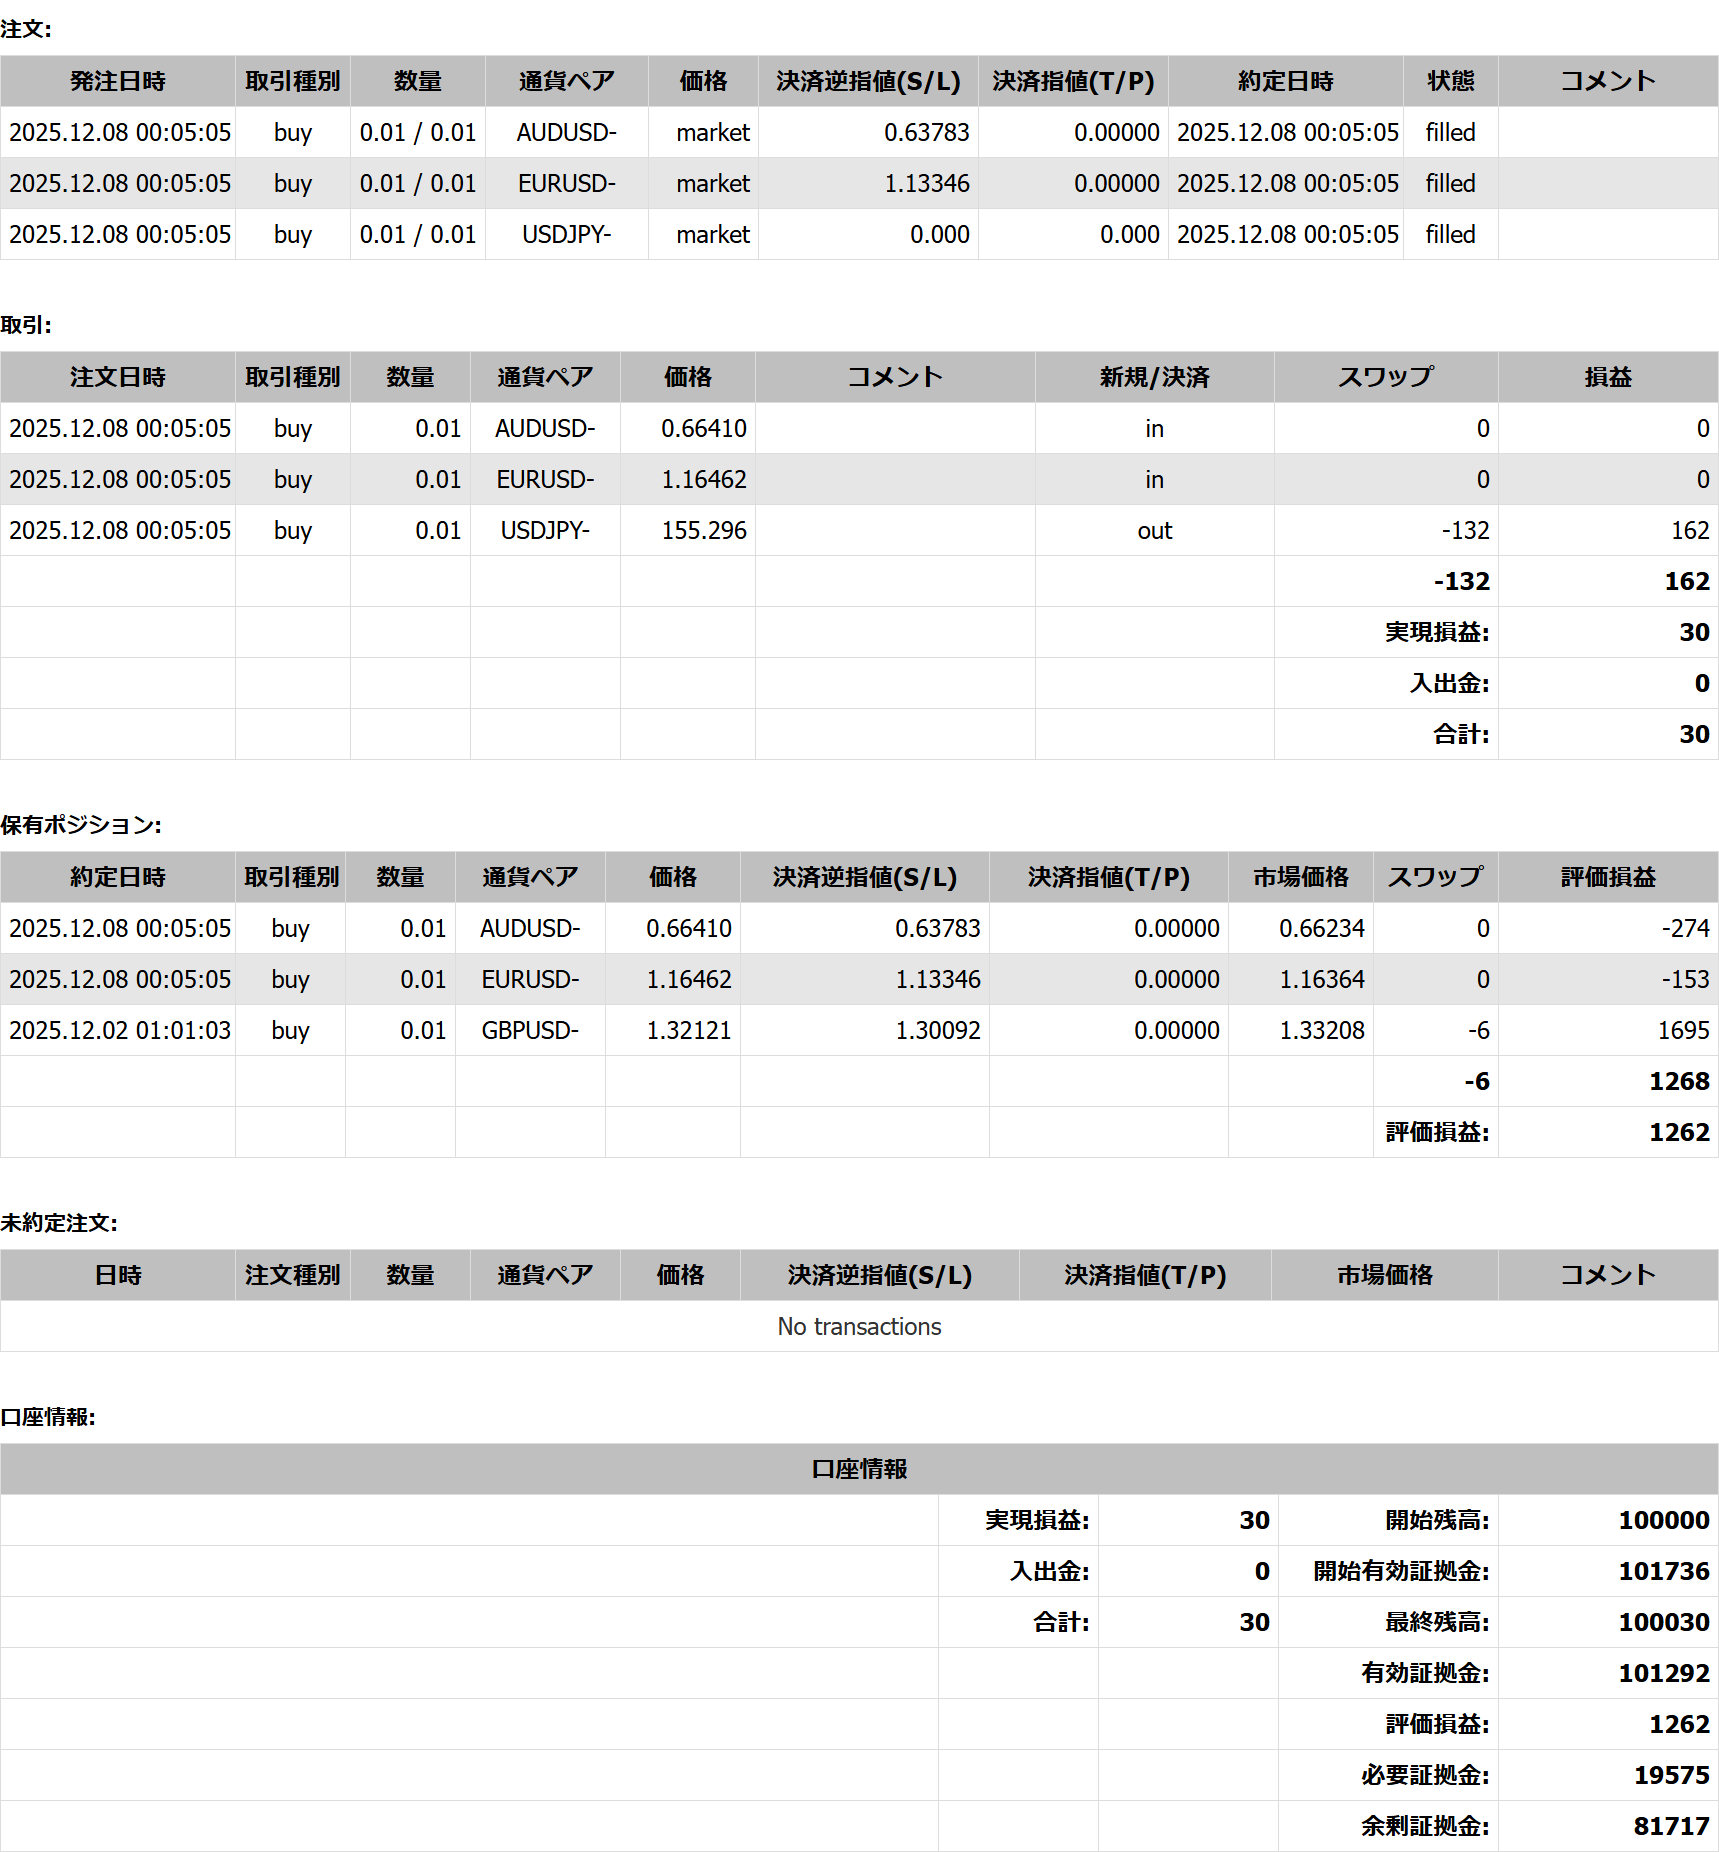Viewport: 1719px width, 1852px height.
Task: Click the GBPUSD- cell in open positions
Action: point(530,1030)
